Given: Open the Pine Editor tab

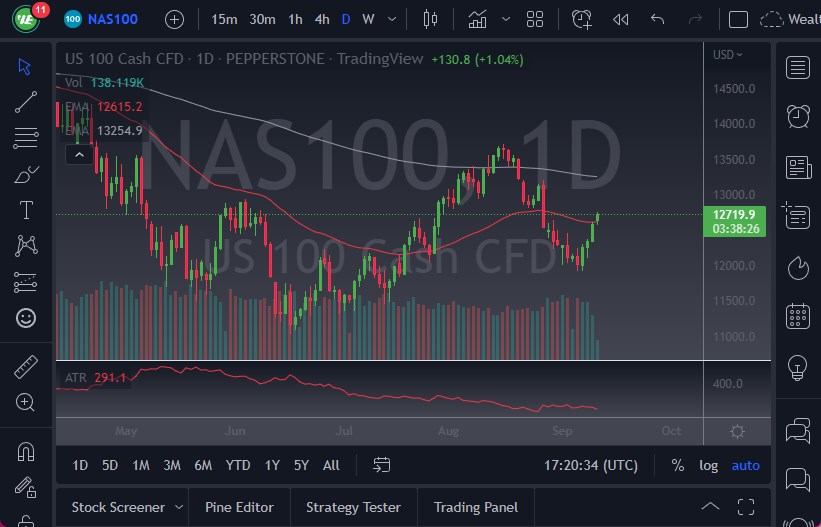Looking at the screenshot, I should pyautogui.click(x=239, y=507).
